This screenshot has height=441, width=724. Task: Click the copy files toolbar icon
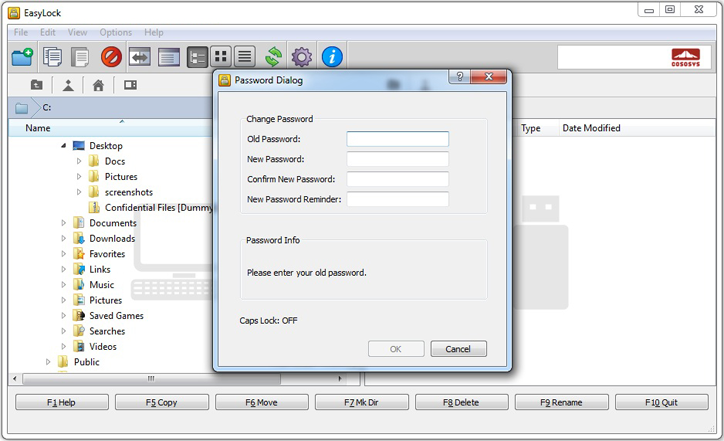tap(52, 57)
